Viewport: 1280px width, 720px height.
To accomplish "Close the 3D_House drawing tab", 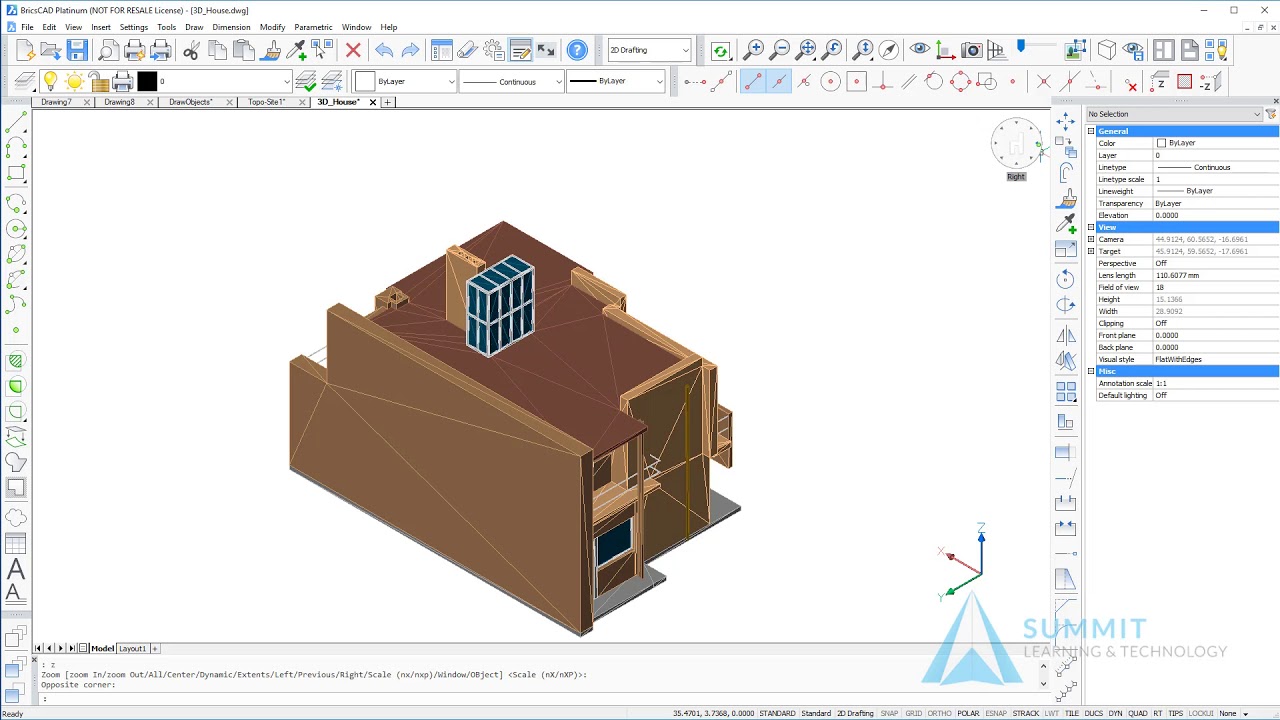I will click(x=373, y=102).
